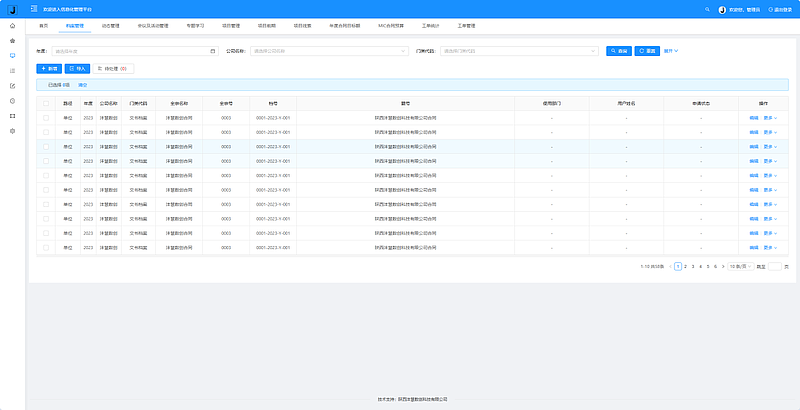Open the settings gear icon in sidebar
Screen dimensions: 800x410
coord(12,131)
